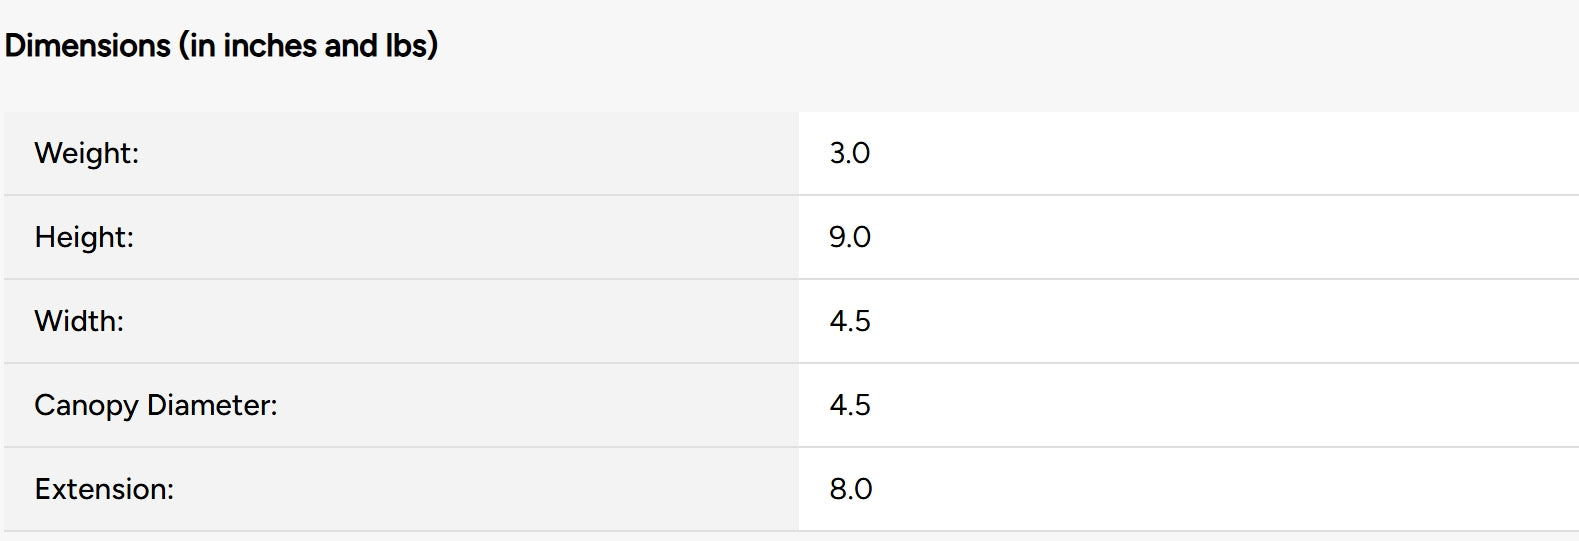Click the Height value 9.0
The image size is (1579, 541).
849,237
